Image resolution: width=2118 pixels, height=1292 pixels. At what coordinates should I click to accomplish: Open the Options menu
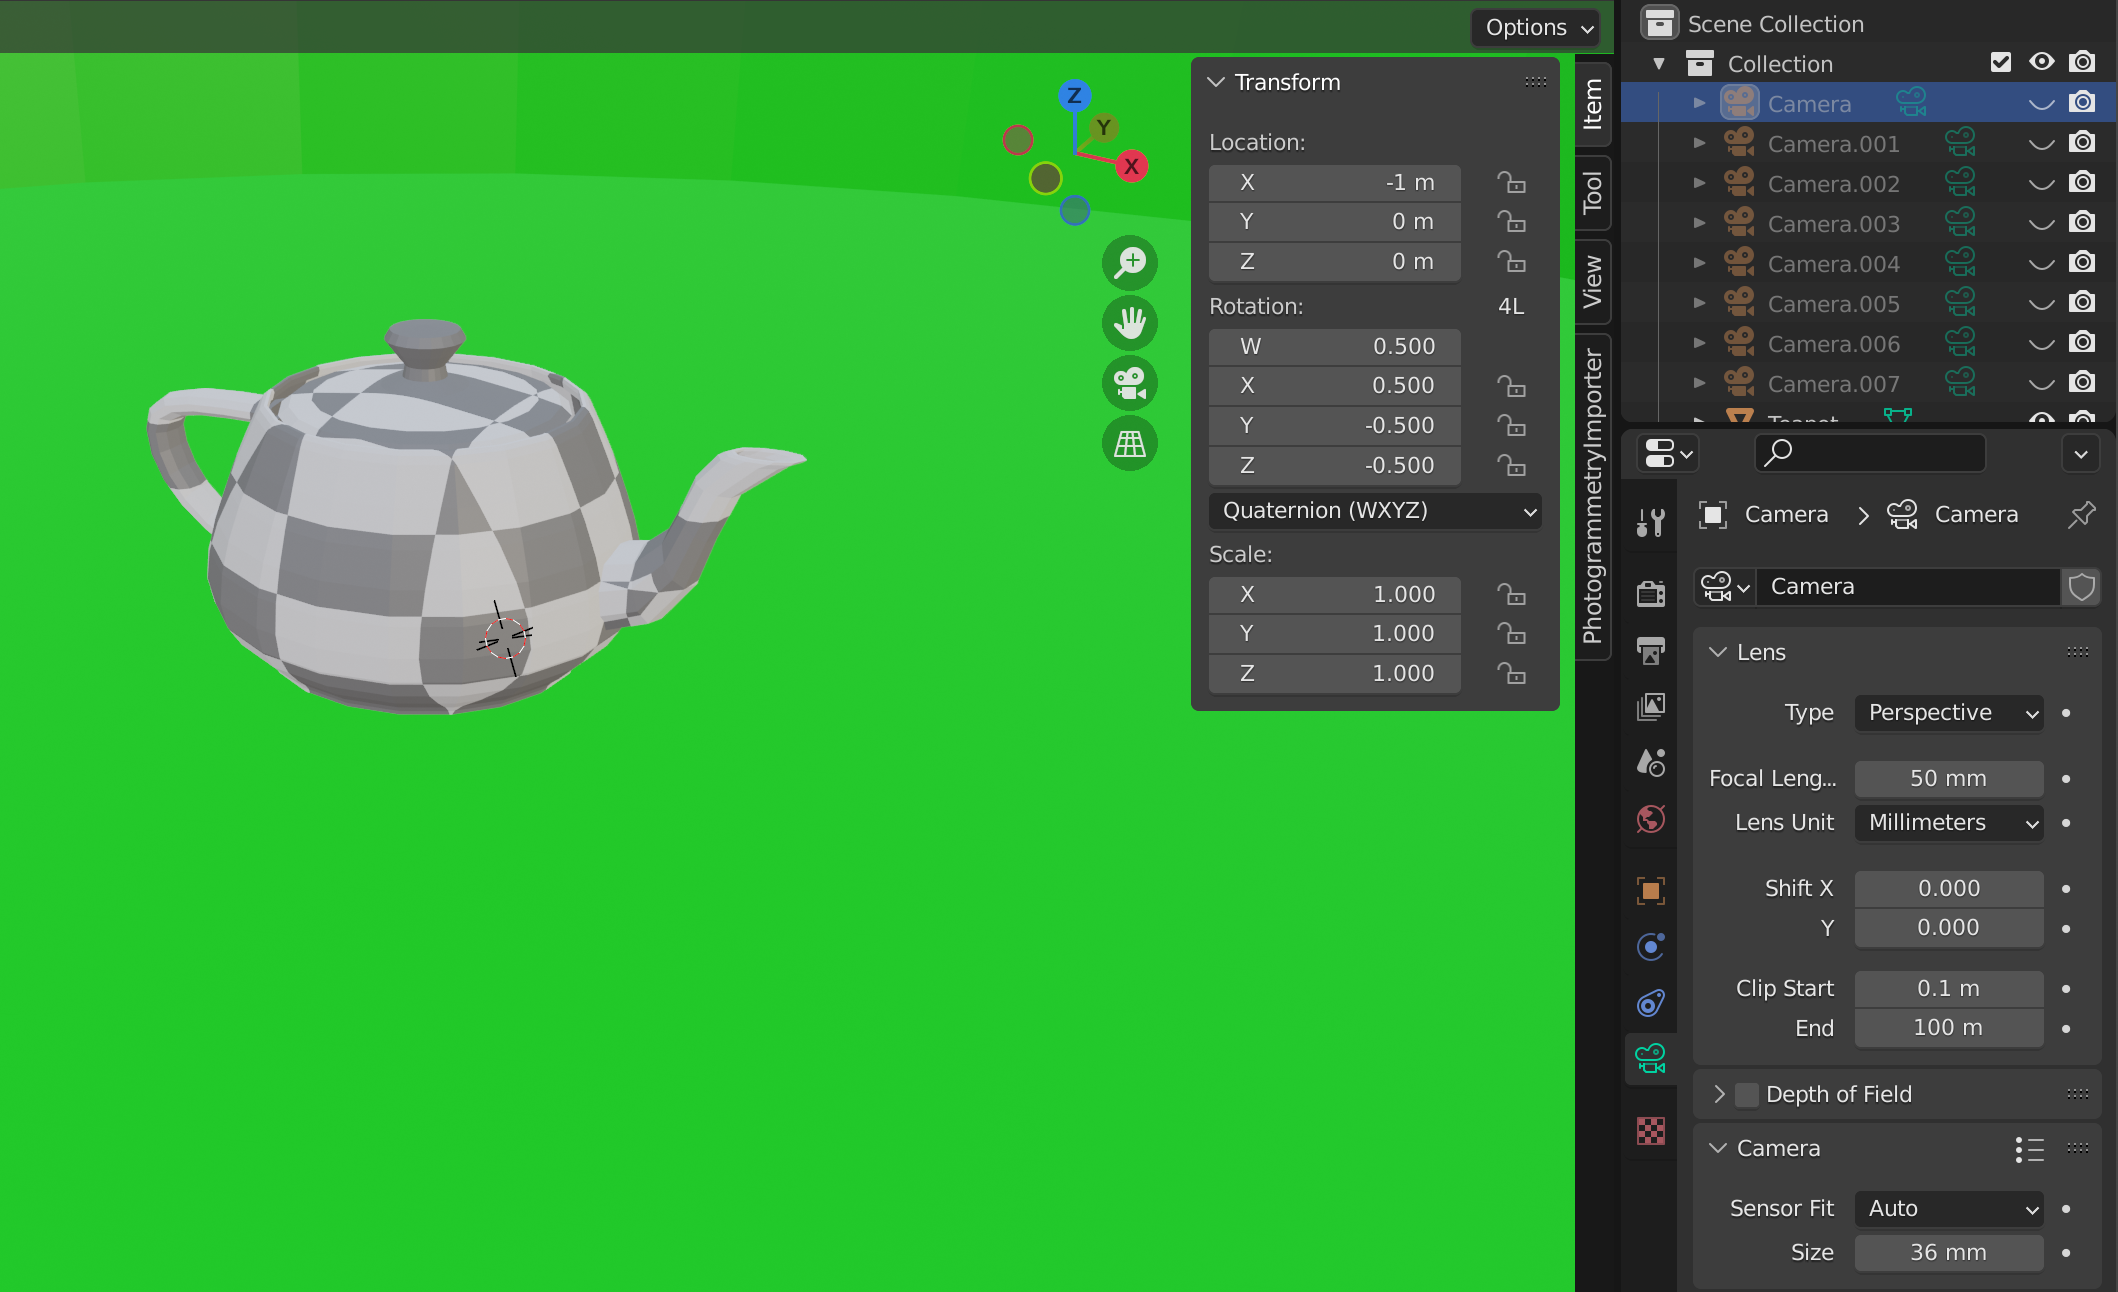(1535, 27)
